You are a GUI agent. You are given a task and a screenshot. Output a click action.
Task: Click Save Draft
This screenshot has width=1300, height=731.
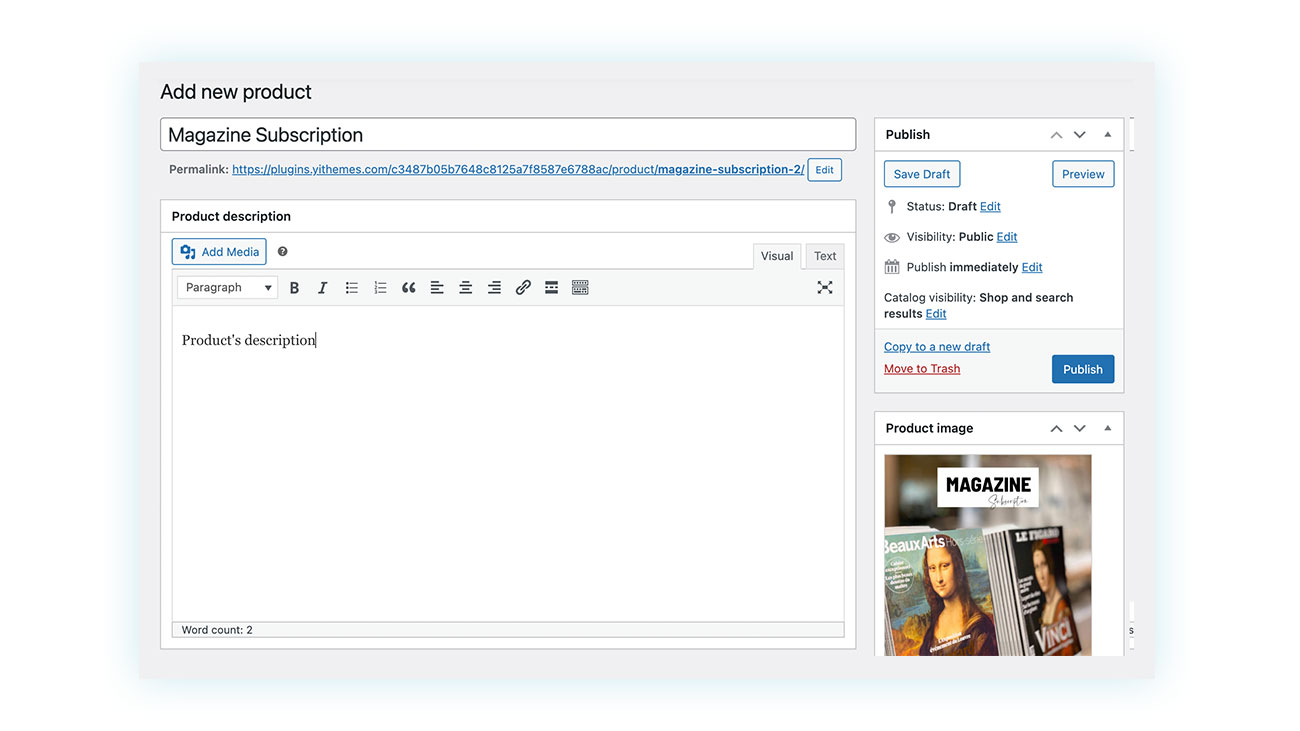coord(922,174)
